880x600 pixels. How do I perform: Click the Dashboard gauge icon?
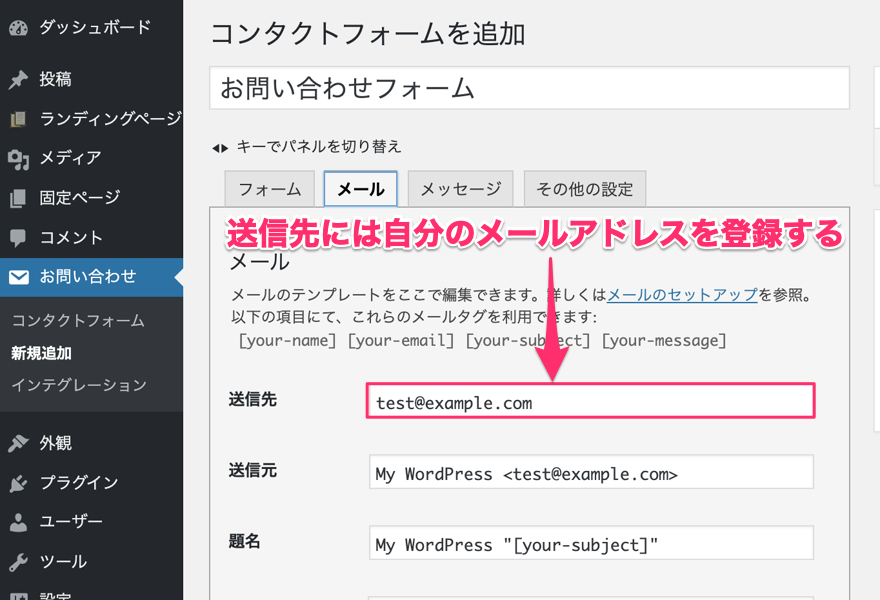pyautogui.click(x=18, y=28)
